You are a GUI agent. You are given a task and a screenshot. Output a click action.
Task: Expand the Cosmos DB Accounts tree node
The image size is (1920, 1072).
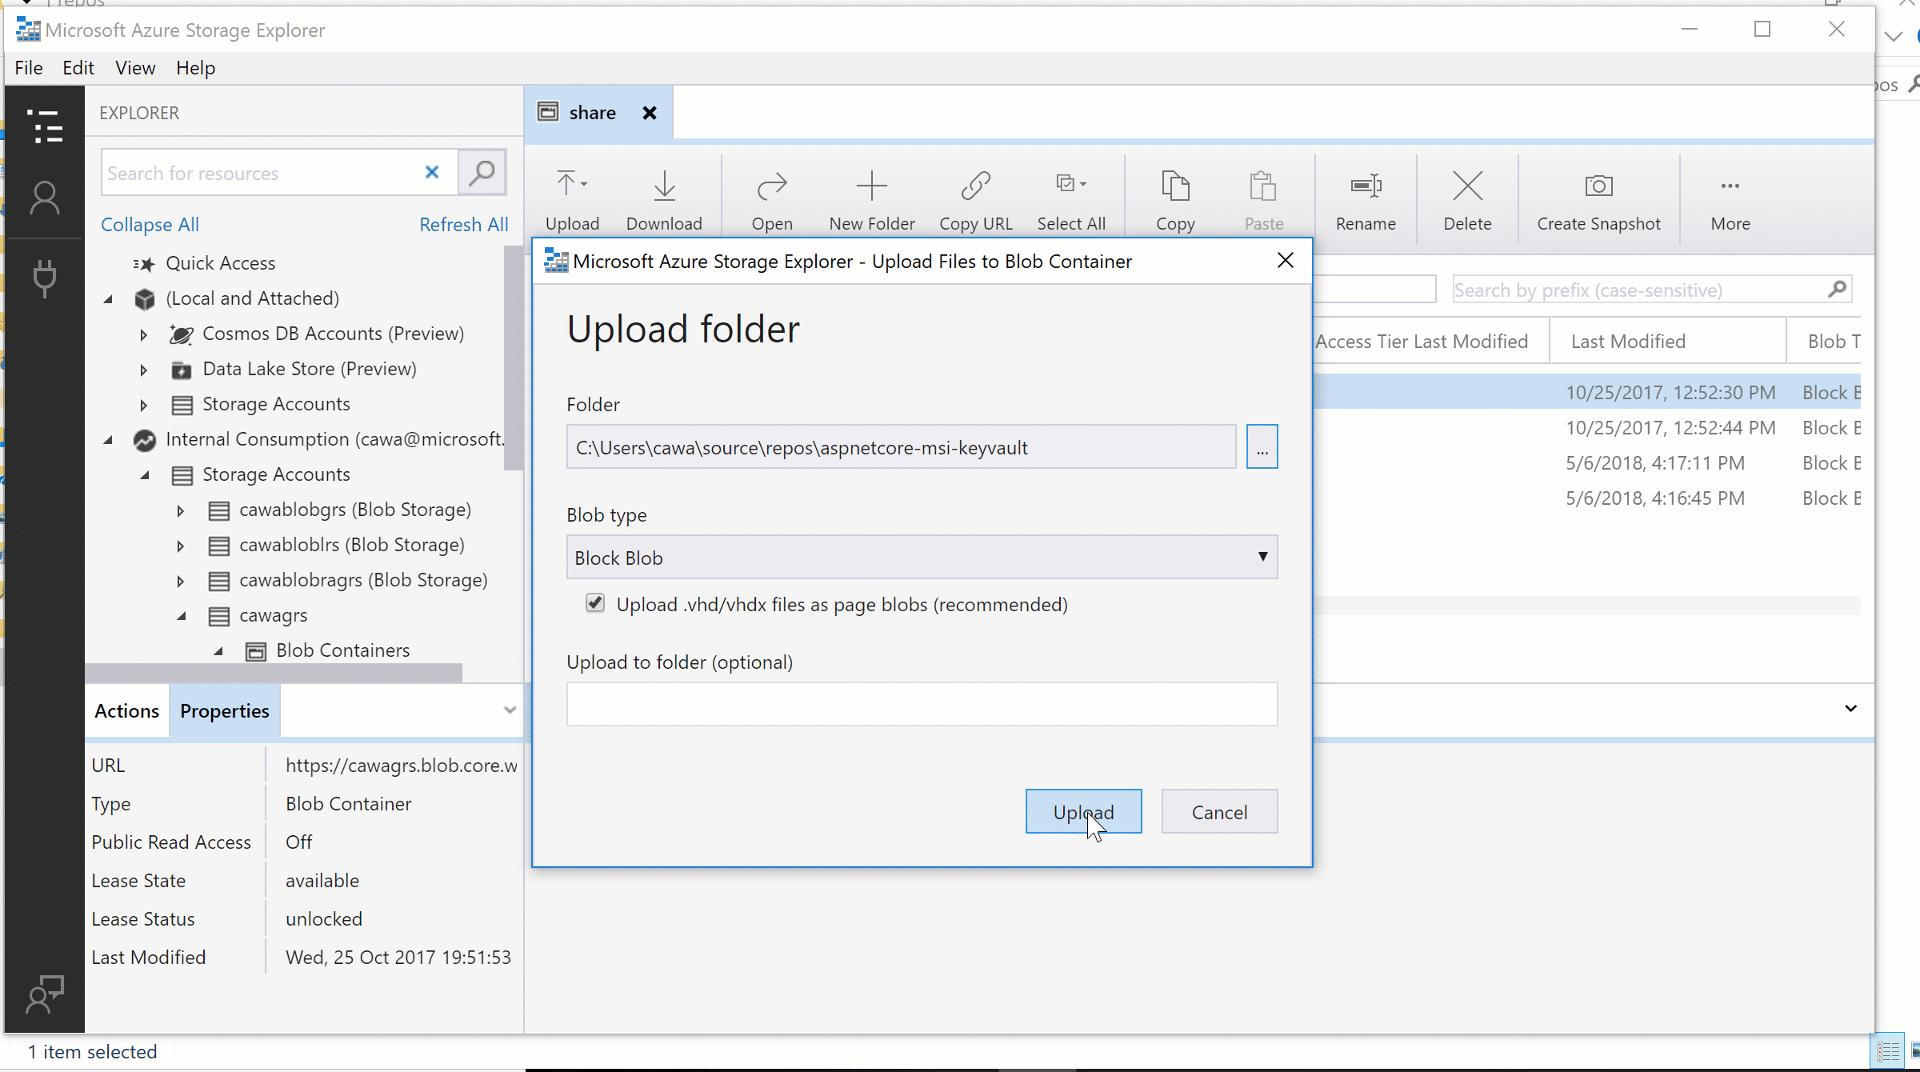point(144,335)
